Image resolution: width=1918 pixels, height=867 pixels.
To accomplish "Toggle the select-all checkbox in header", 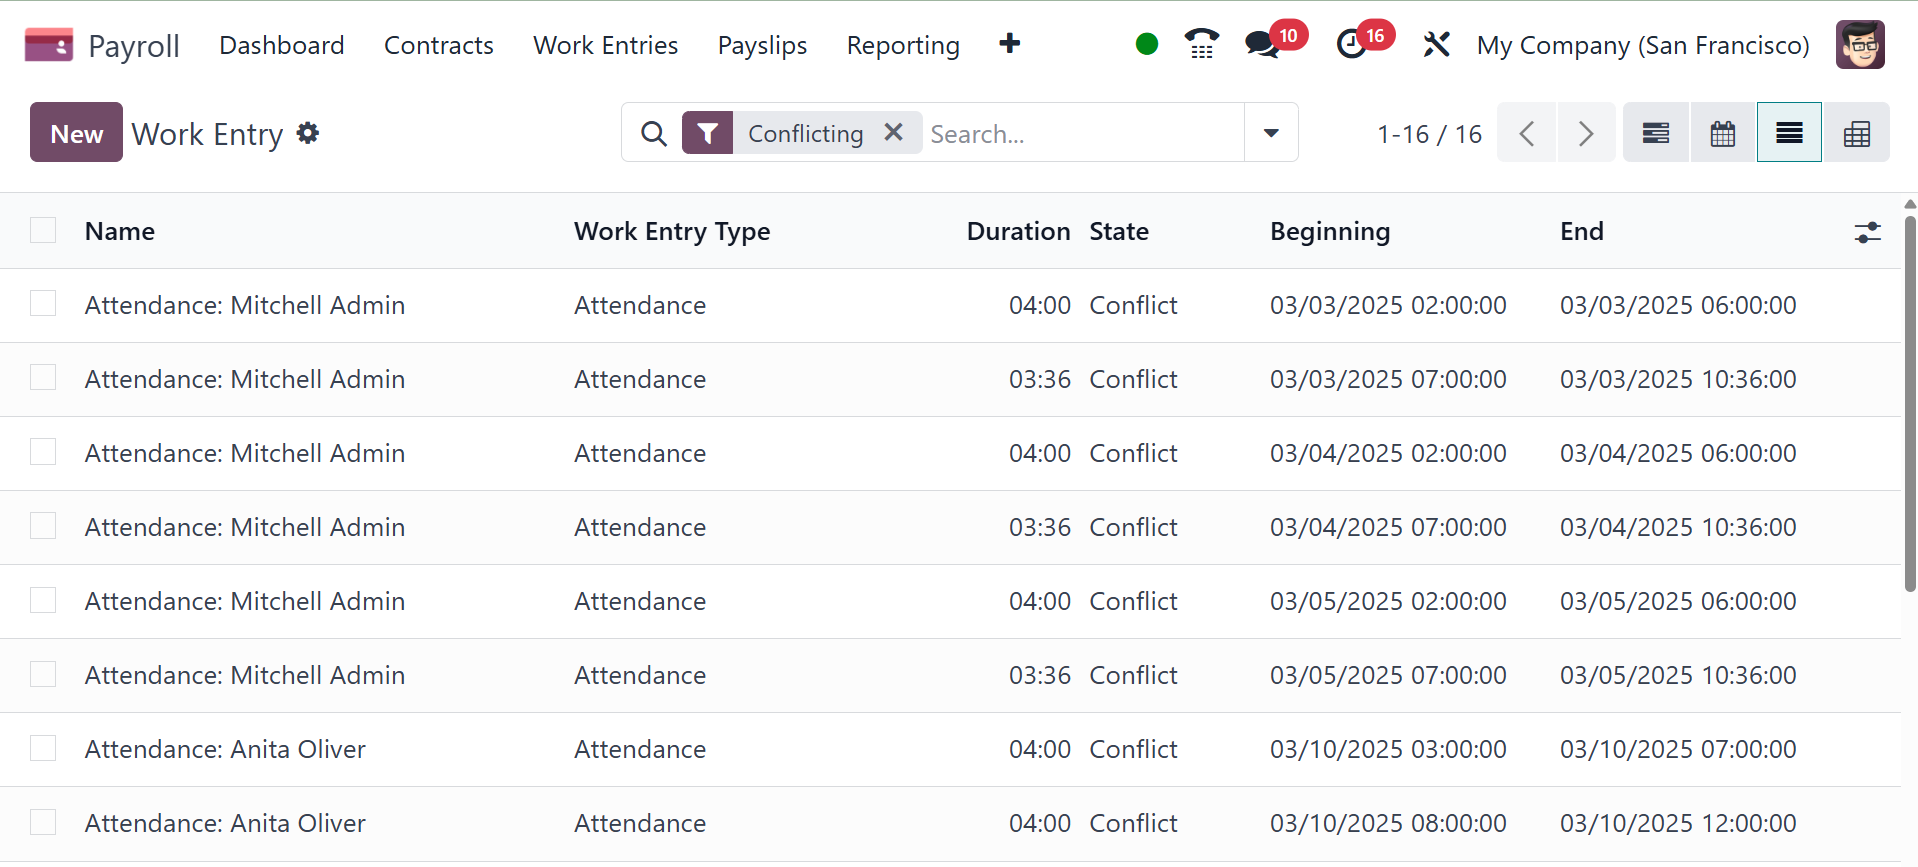I will [x=43, y=231].
